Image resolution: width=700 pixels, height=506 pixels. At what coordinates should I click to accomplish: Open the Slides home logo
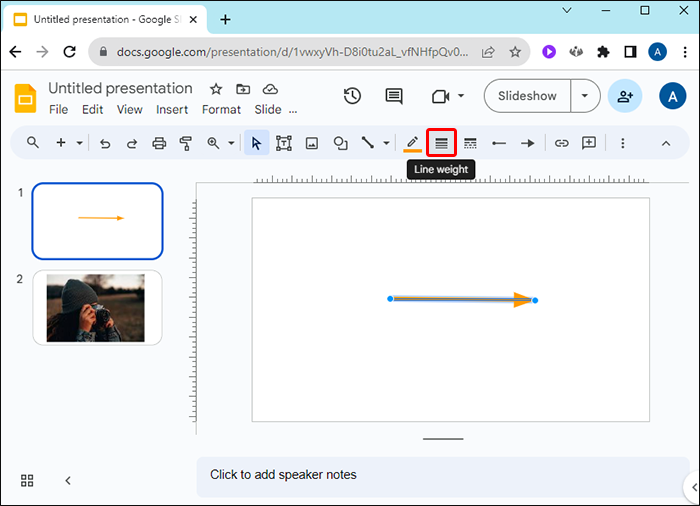pos(25,98)
